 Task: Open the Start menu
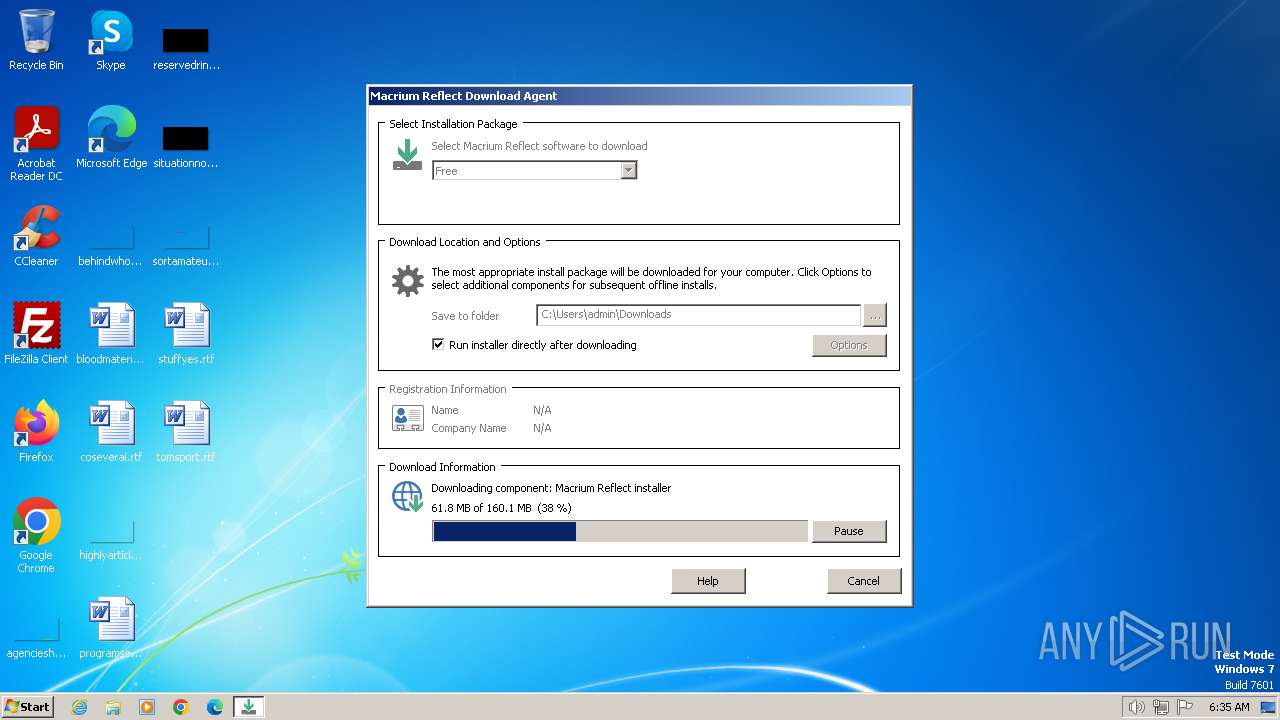(27, 707)
